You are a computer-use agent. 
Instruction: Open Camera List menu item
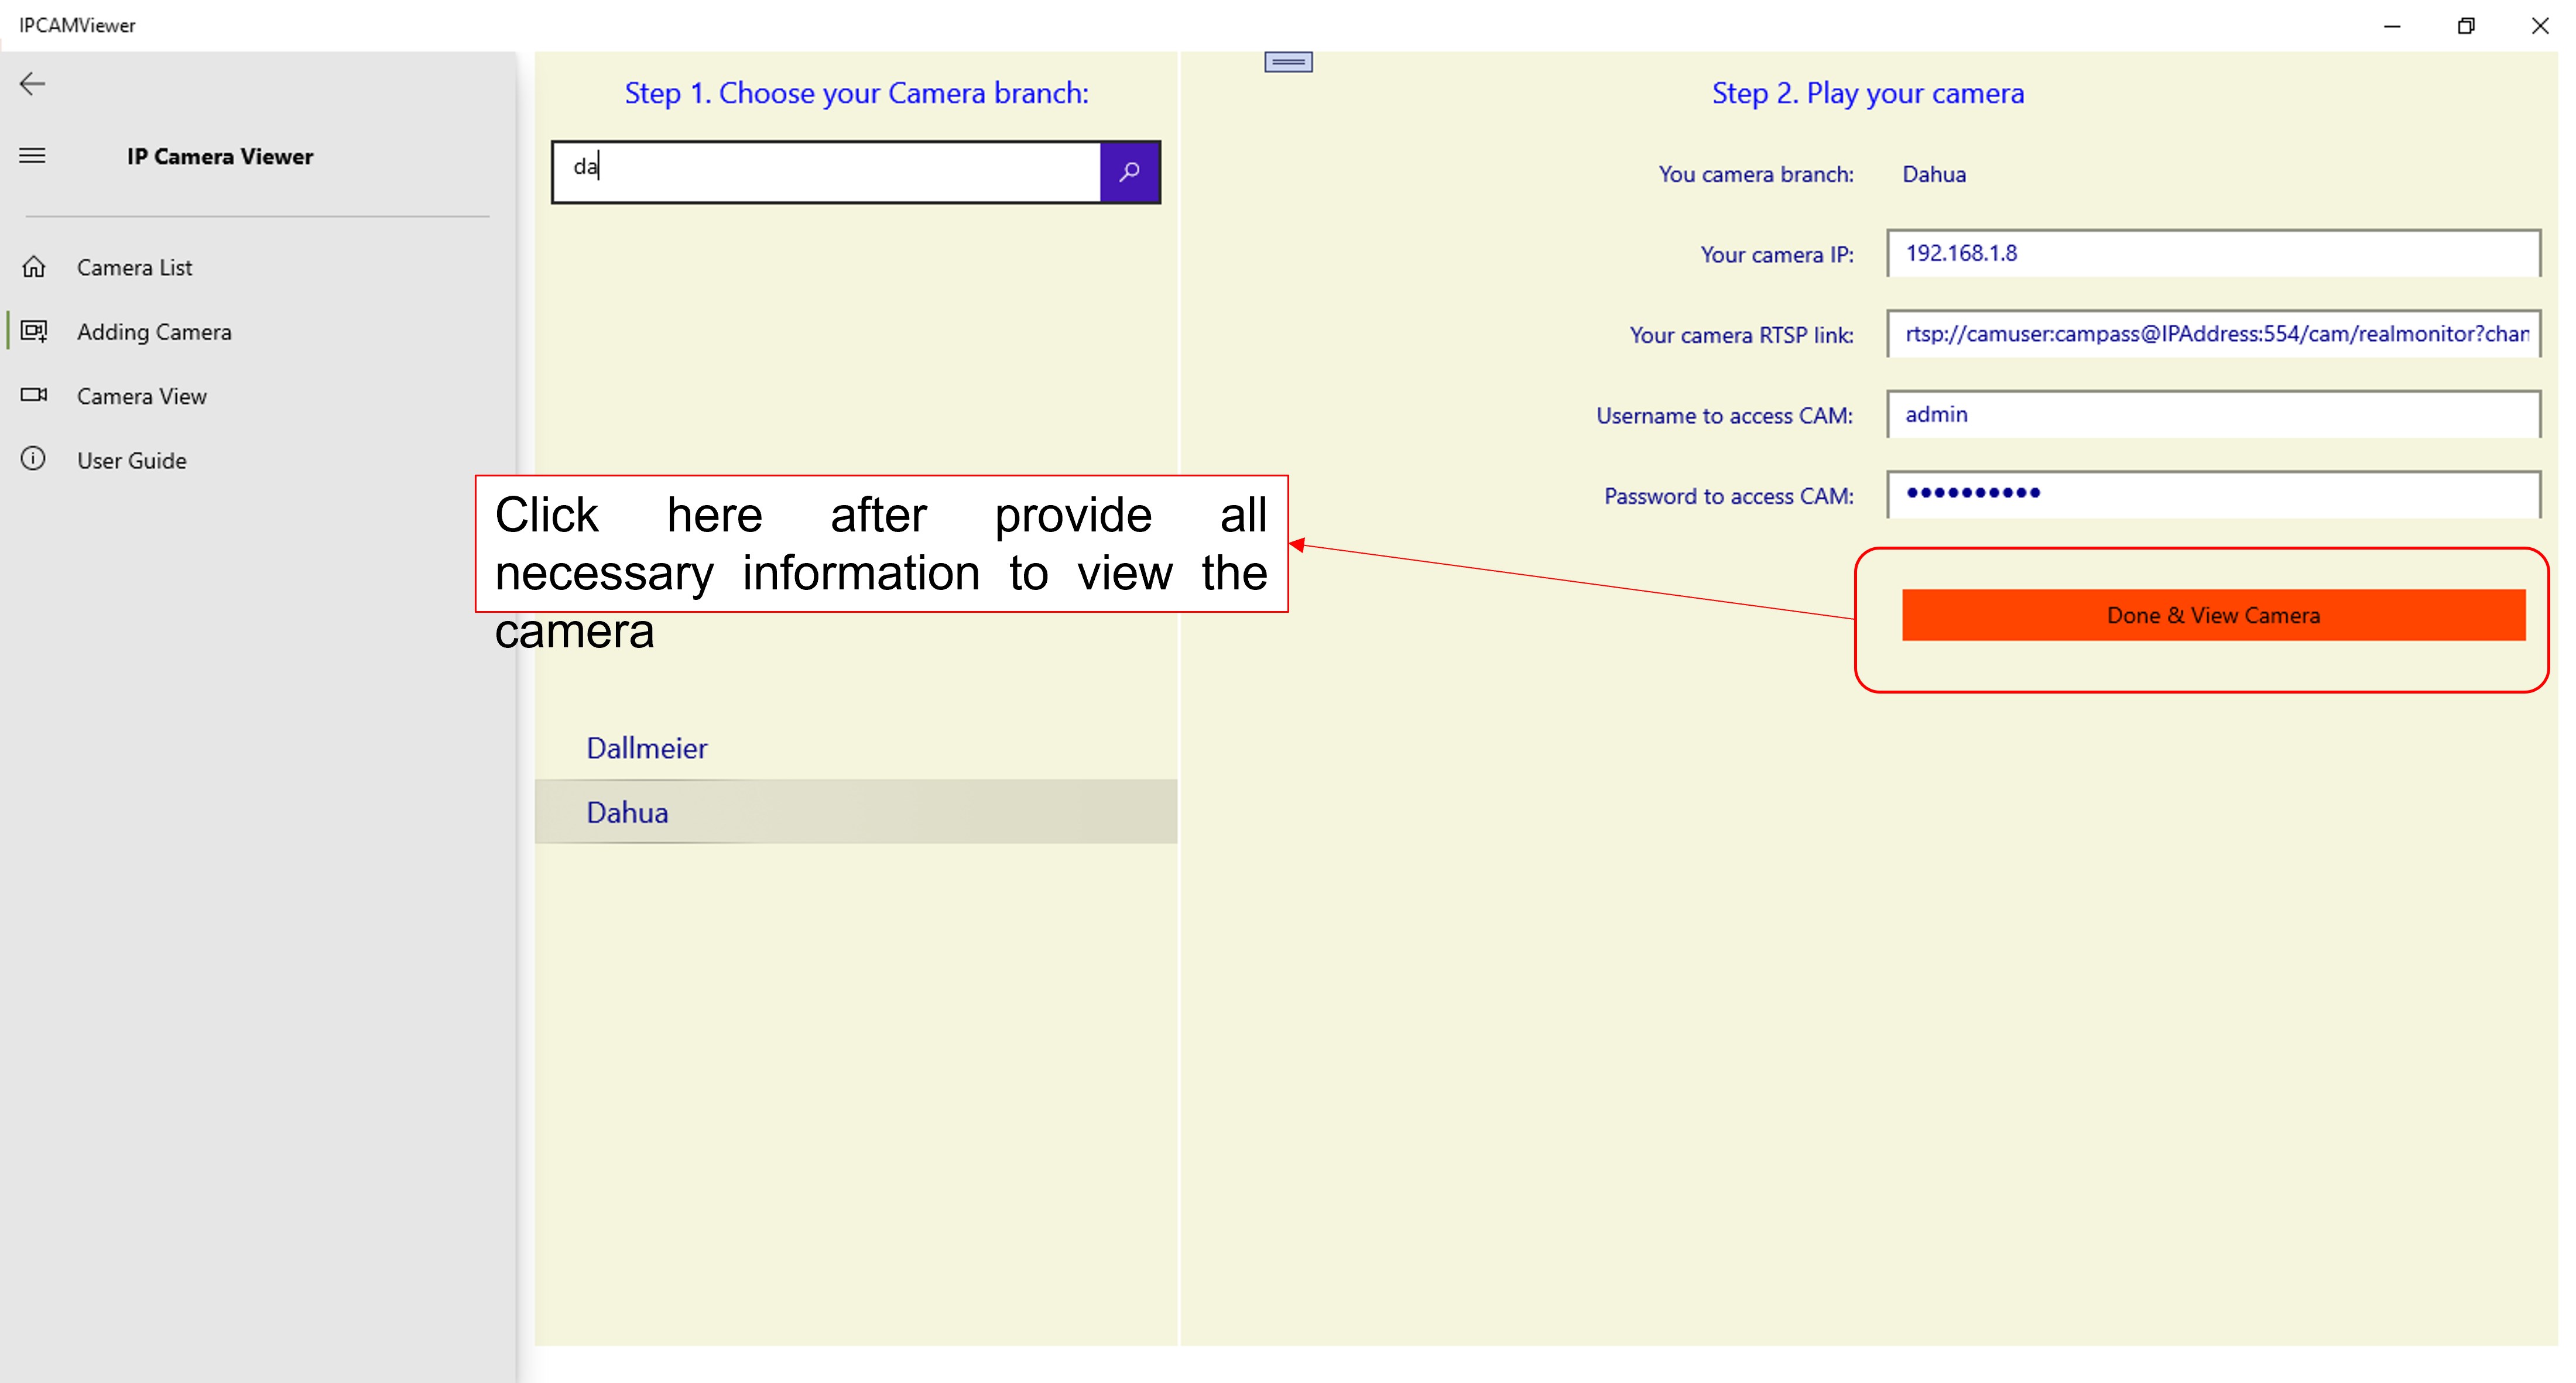(134, 268)
